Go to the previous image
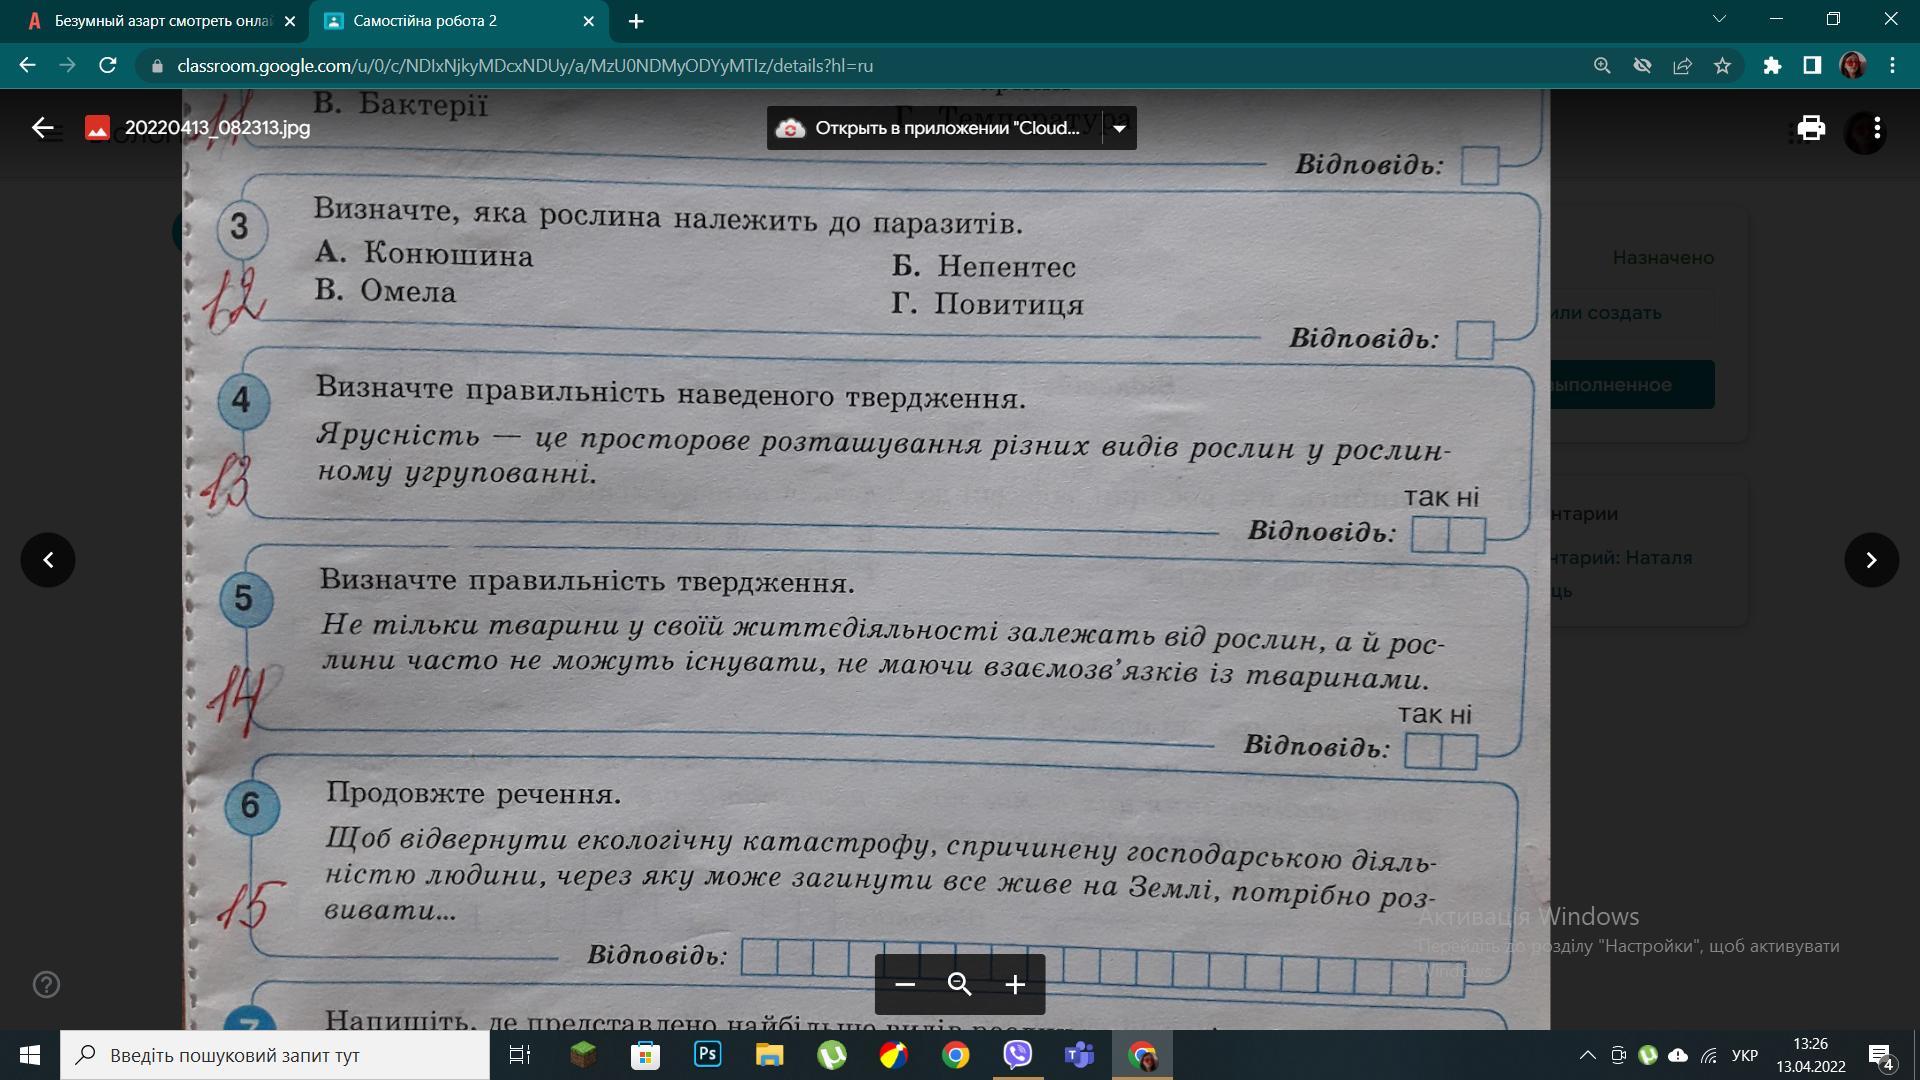This screenshot has width=1920, height=1080. tap(48, 560)
